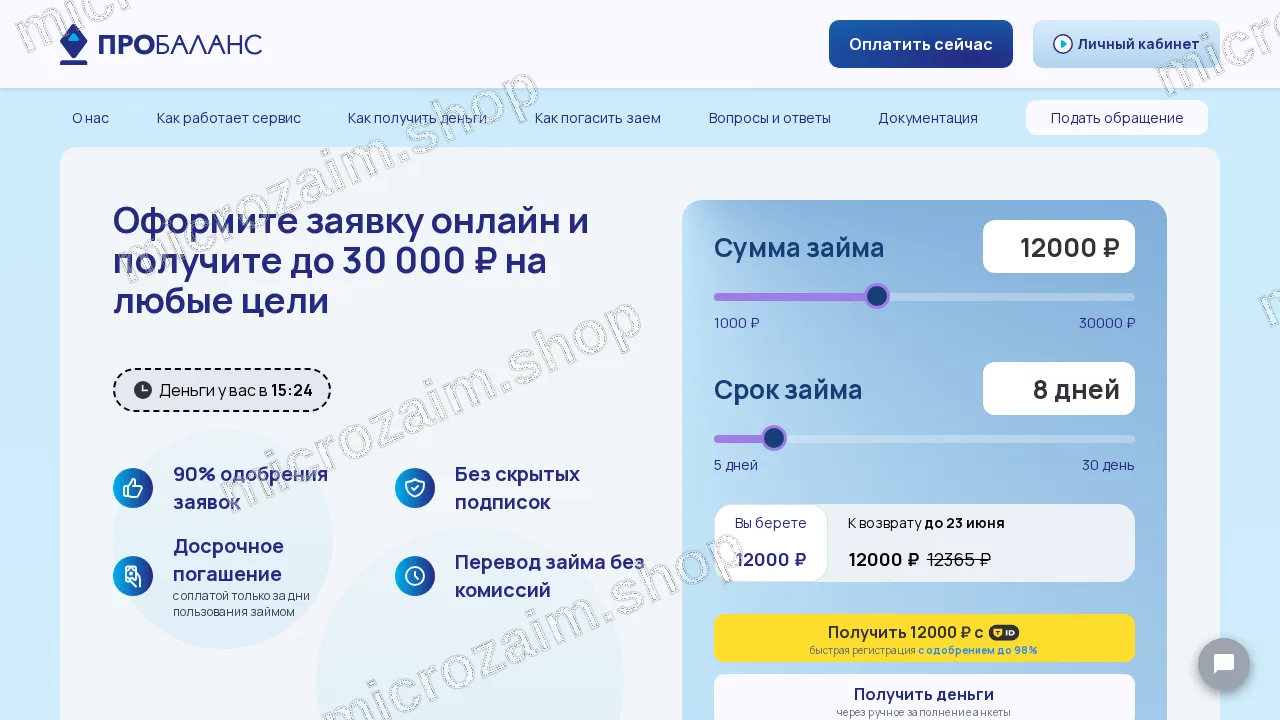Click the Оформите заявку онлайн headline

[351, 260]
